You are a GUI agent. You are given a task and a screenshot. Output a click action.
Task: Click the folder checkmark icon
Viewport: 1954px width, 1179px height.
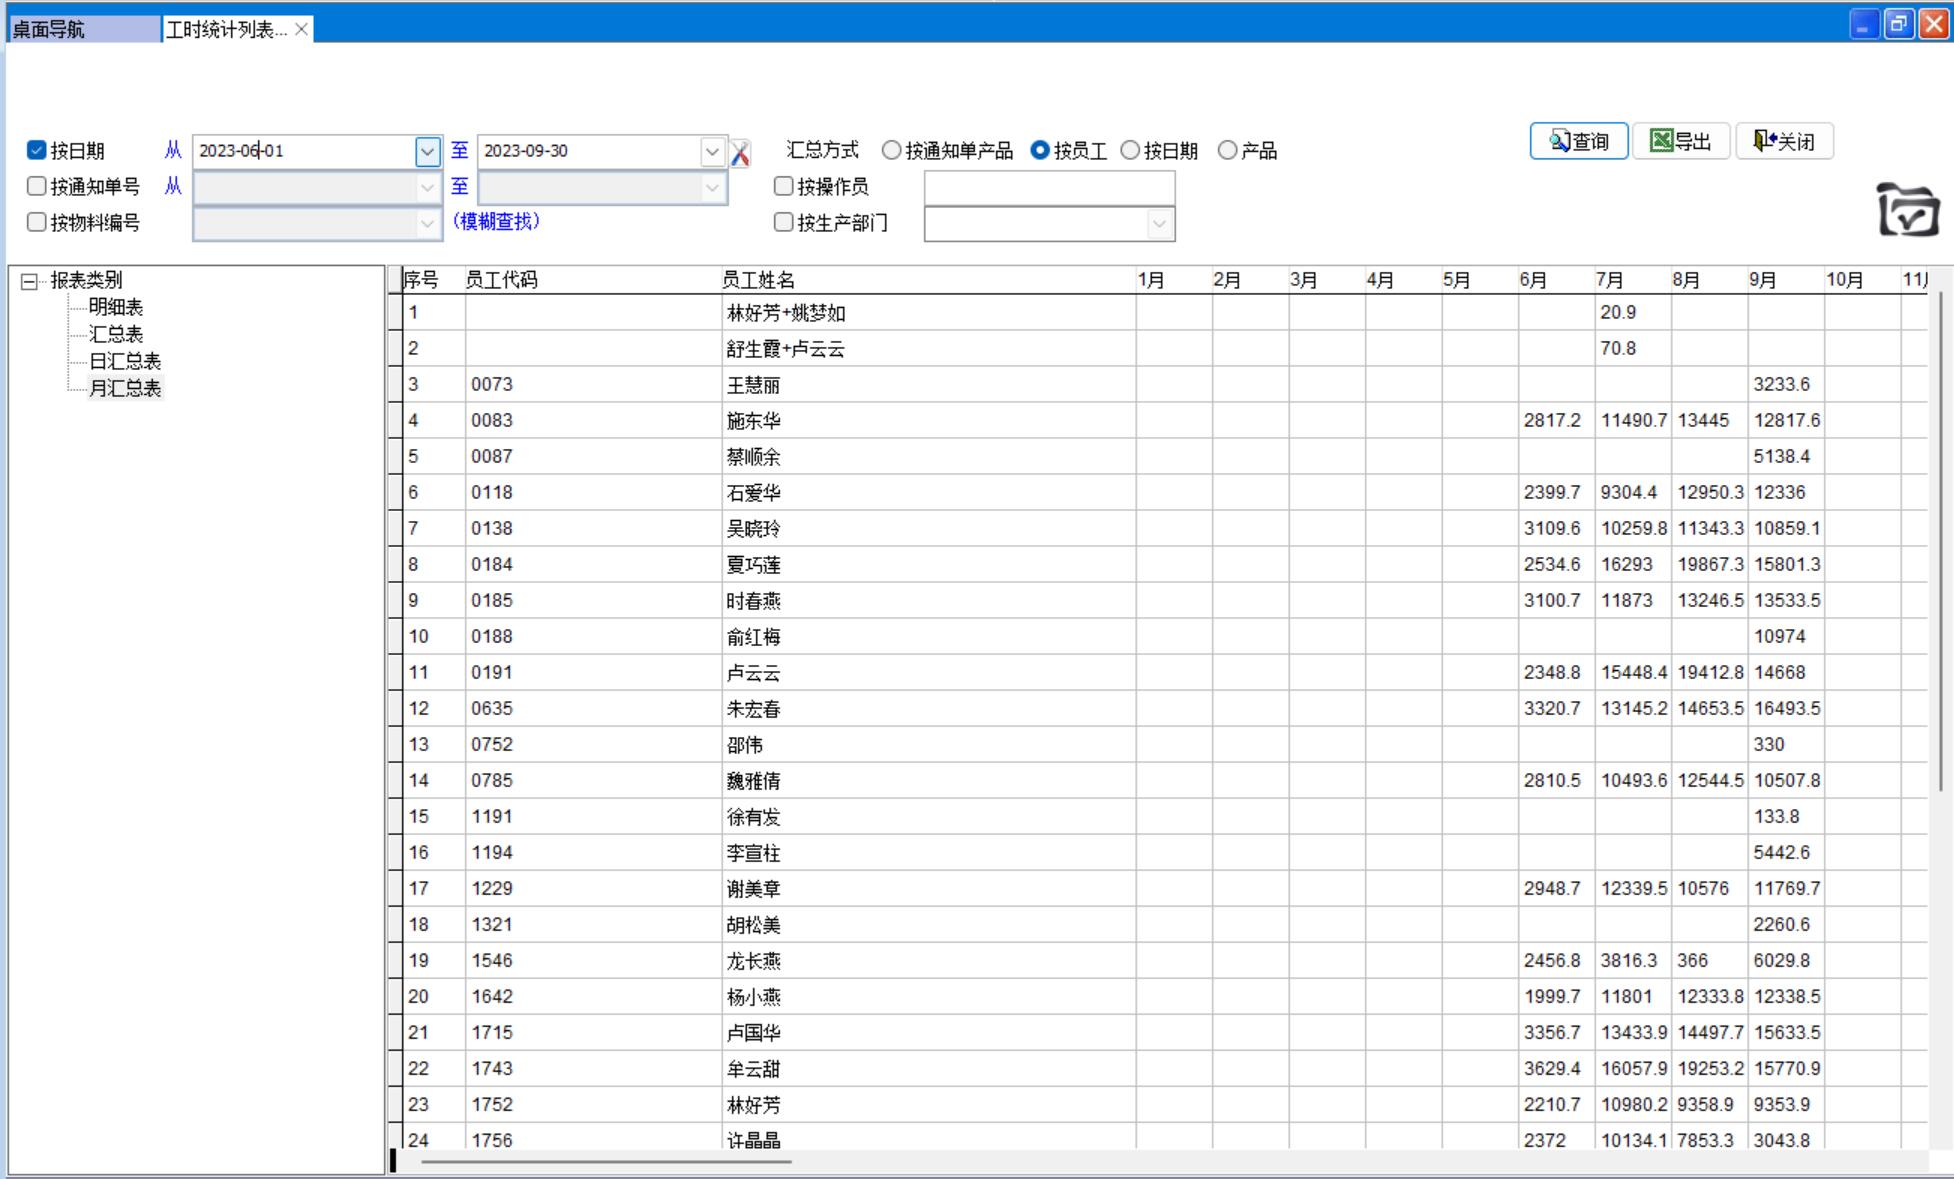pyautogui.click(x=1907, y=210)
